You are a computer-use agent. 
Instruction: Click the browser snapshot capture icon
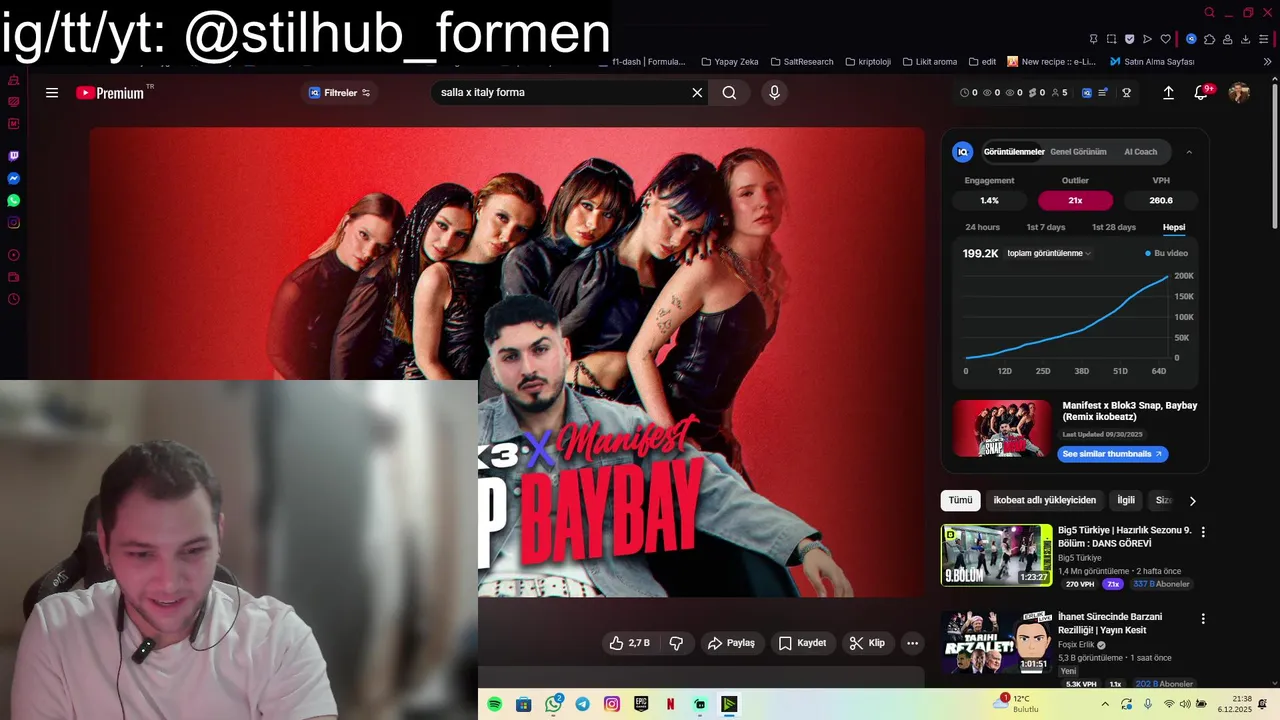[1111, 39]
